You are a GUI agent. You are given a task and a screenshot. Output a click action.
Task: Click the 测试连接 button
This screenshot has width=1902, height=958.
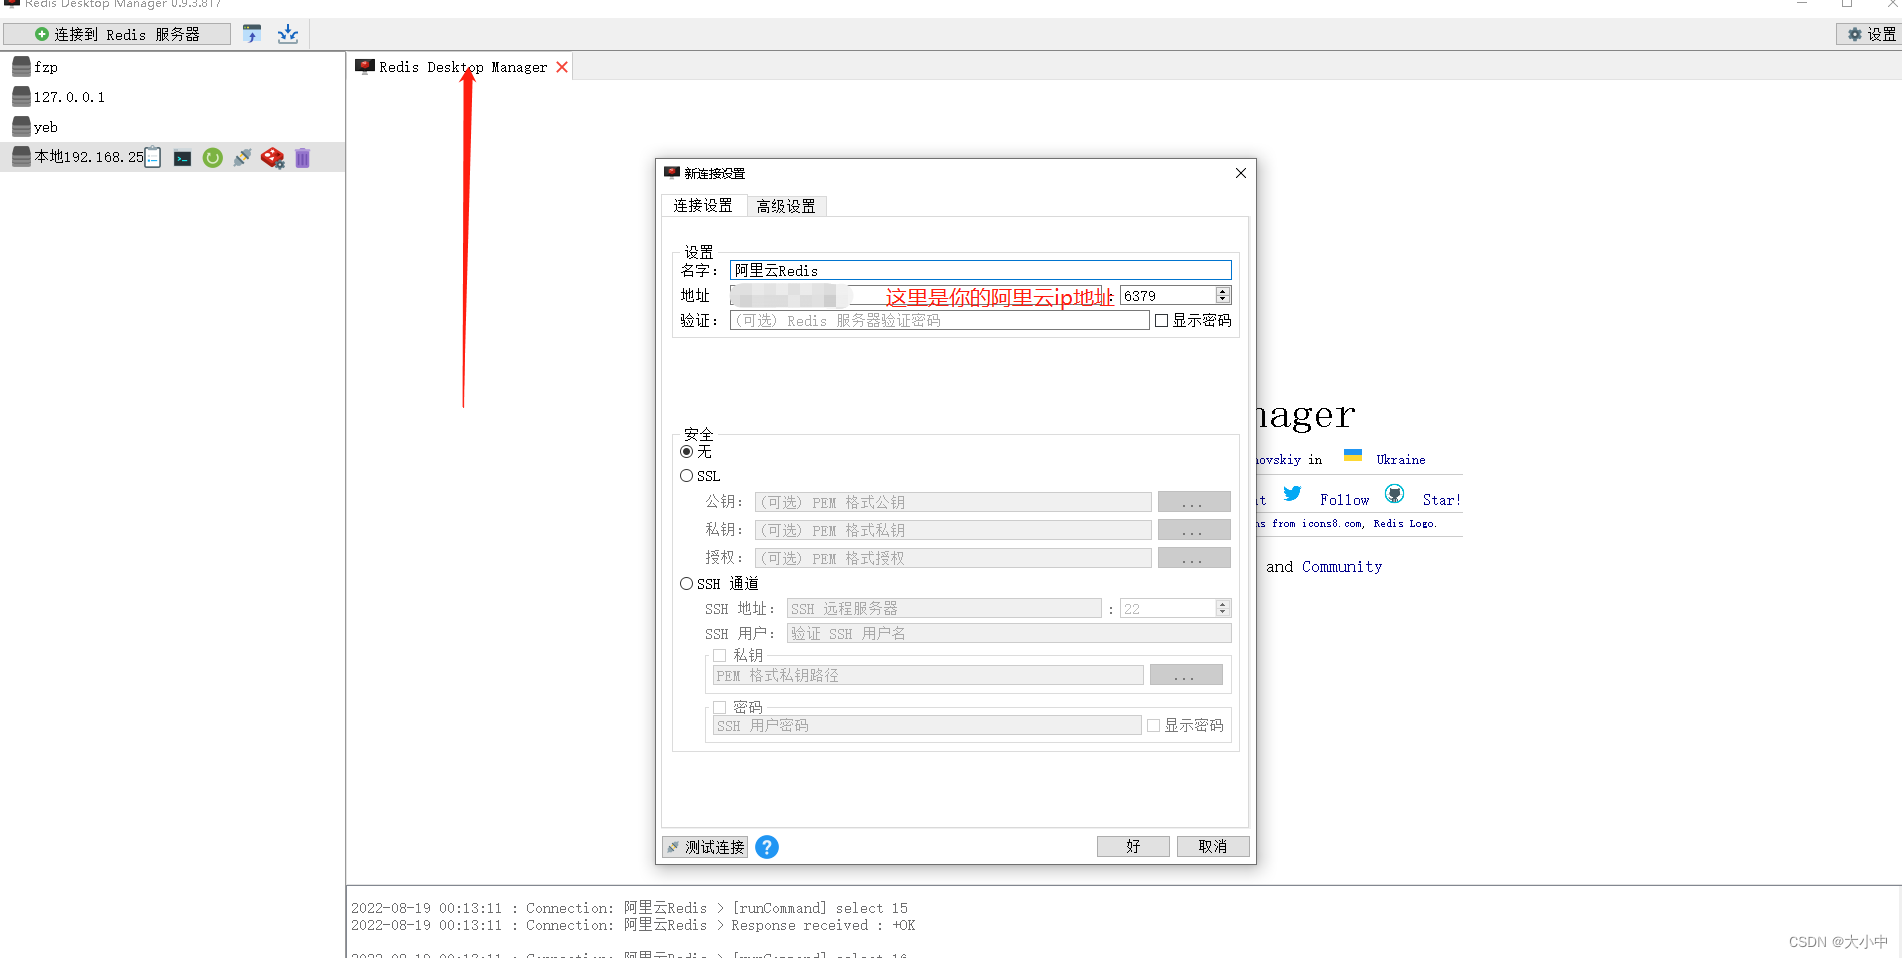[705, 847]
